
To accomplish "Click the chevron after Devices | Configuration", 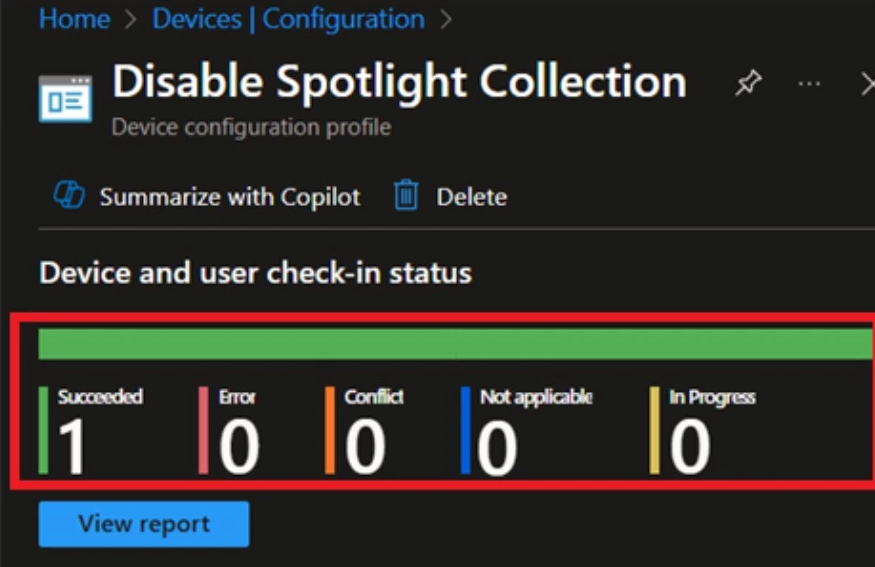I will pyautogui.click(x=445, y=19).
